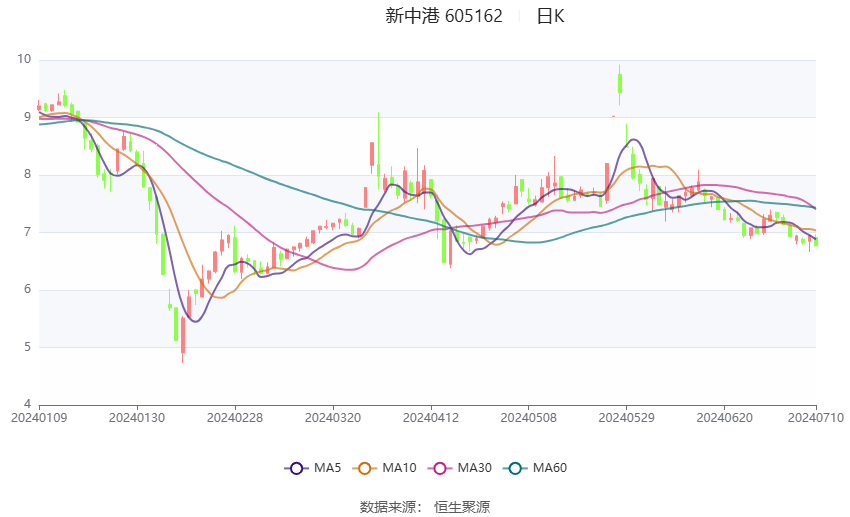850x517 pixels.
Task: Click the 20240620 x-axis date label
Action: (725, 418)
